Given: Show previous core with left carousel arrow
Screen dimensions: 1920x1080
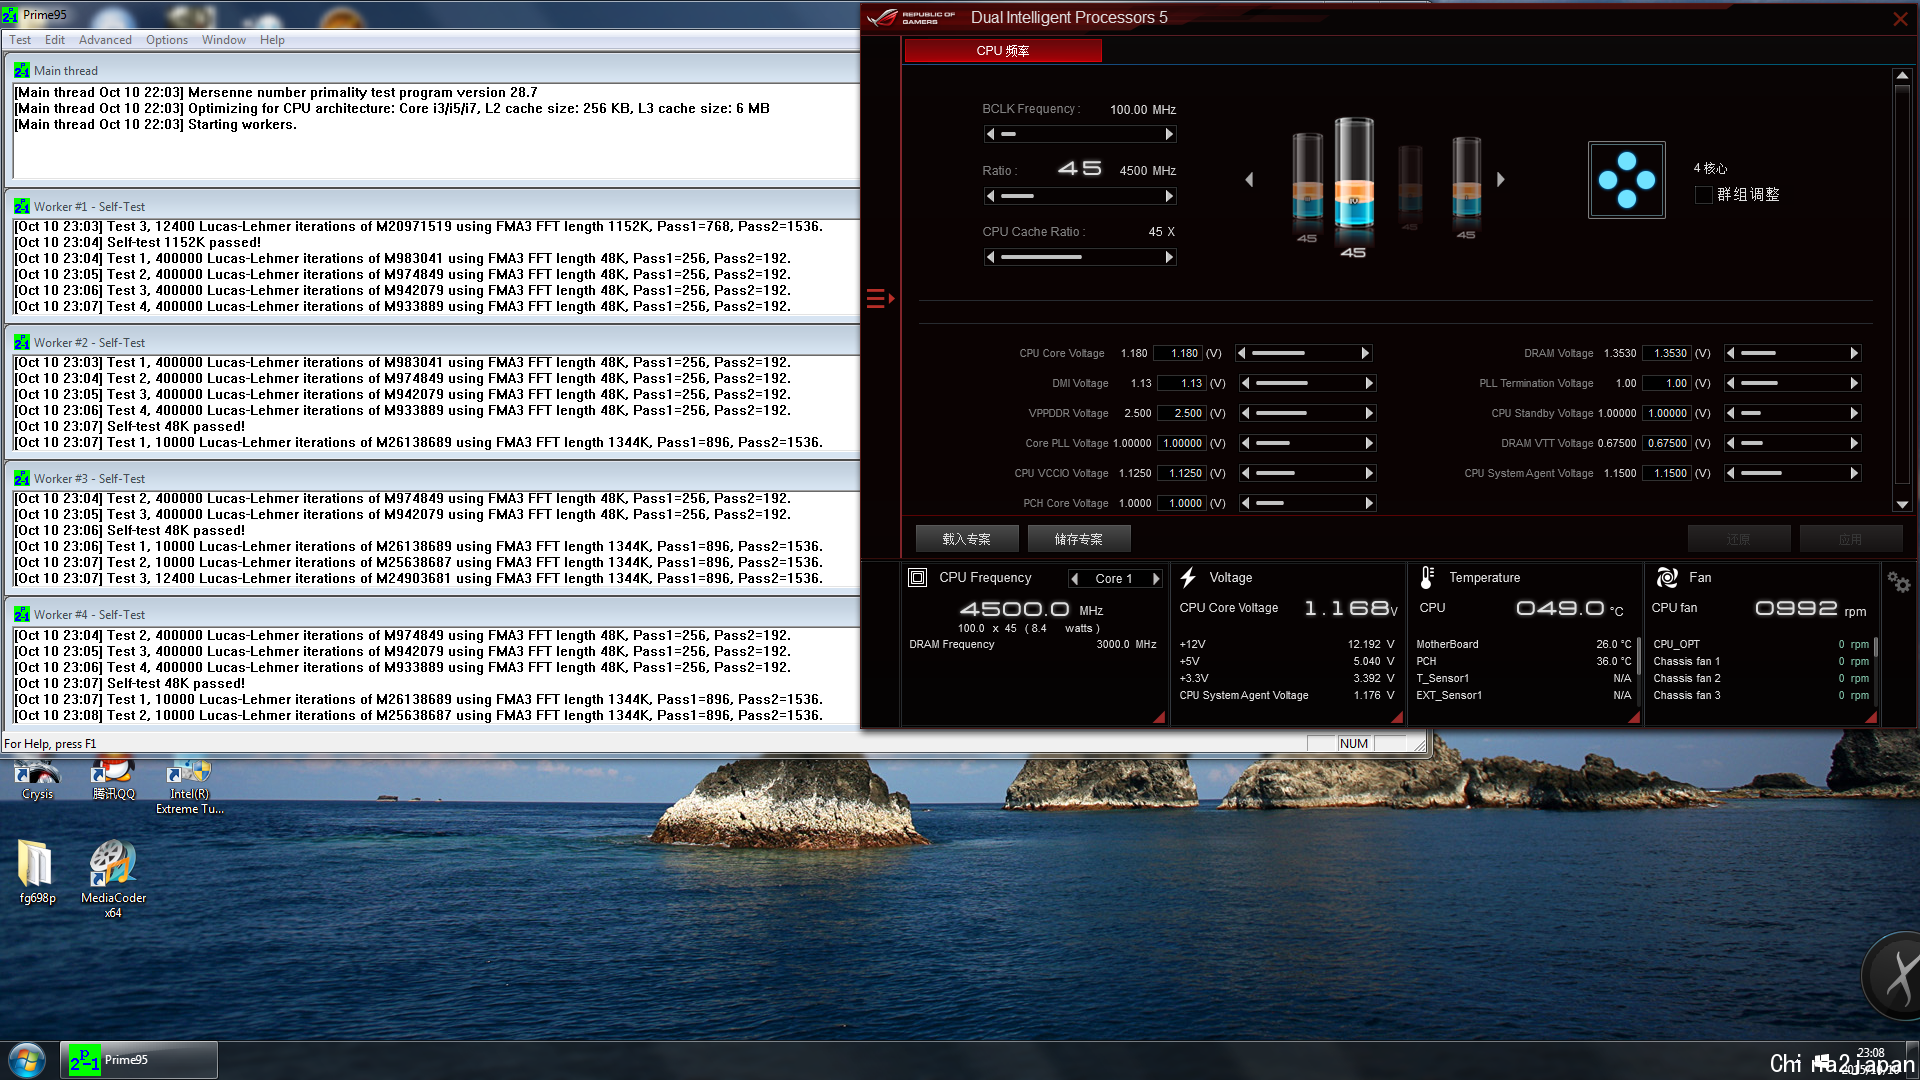Looking at the screenshot, I should [1249, 180].
